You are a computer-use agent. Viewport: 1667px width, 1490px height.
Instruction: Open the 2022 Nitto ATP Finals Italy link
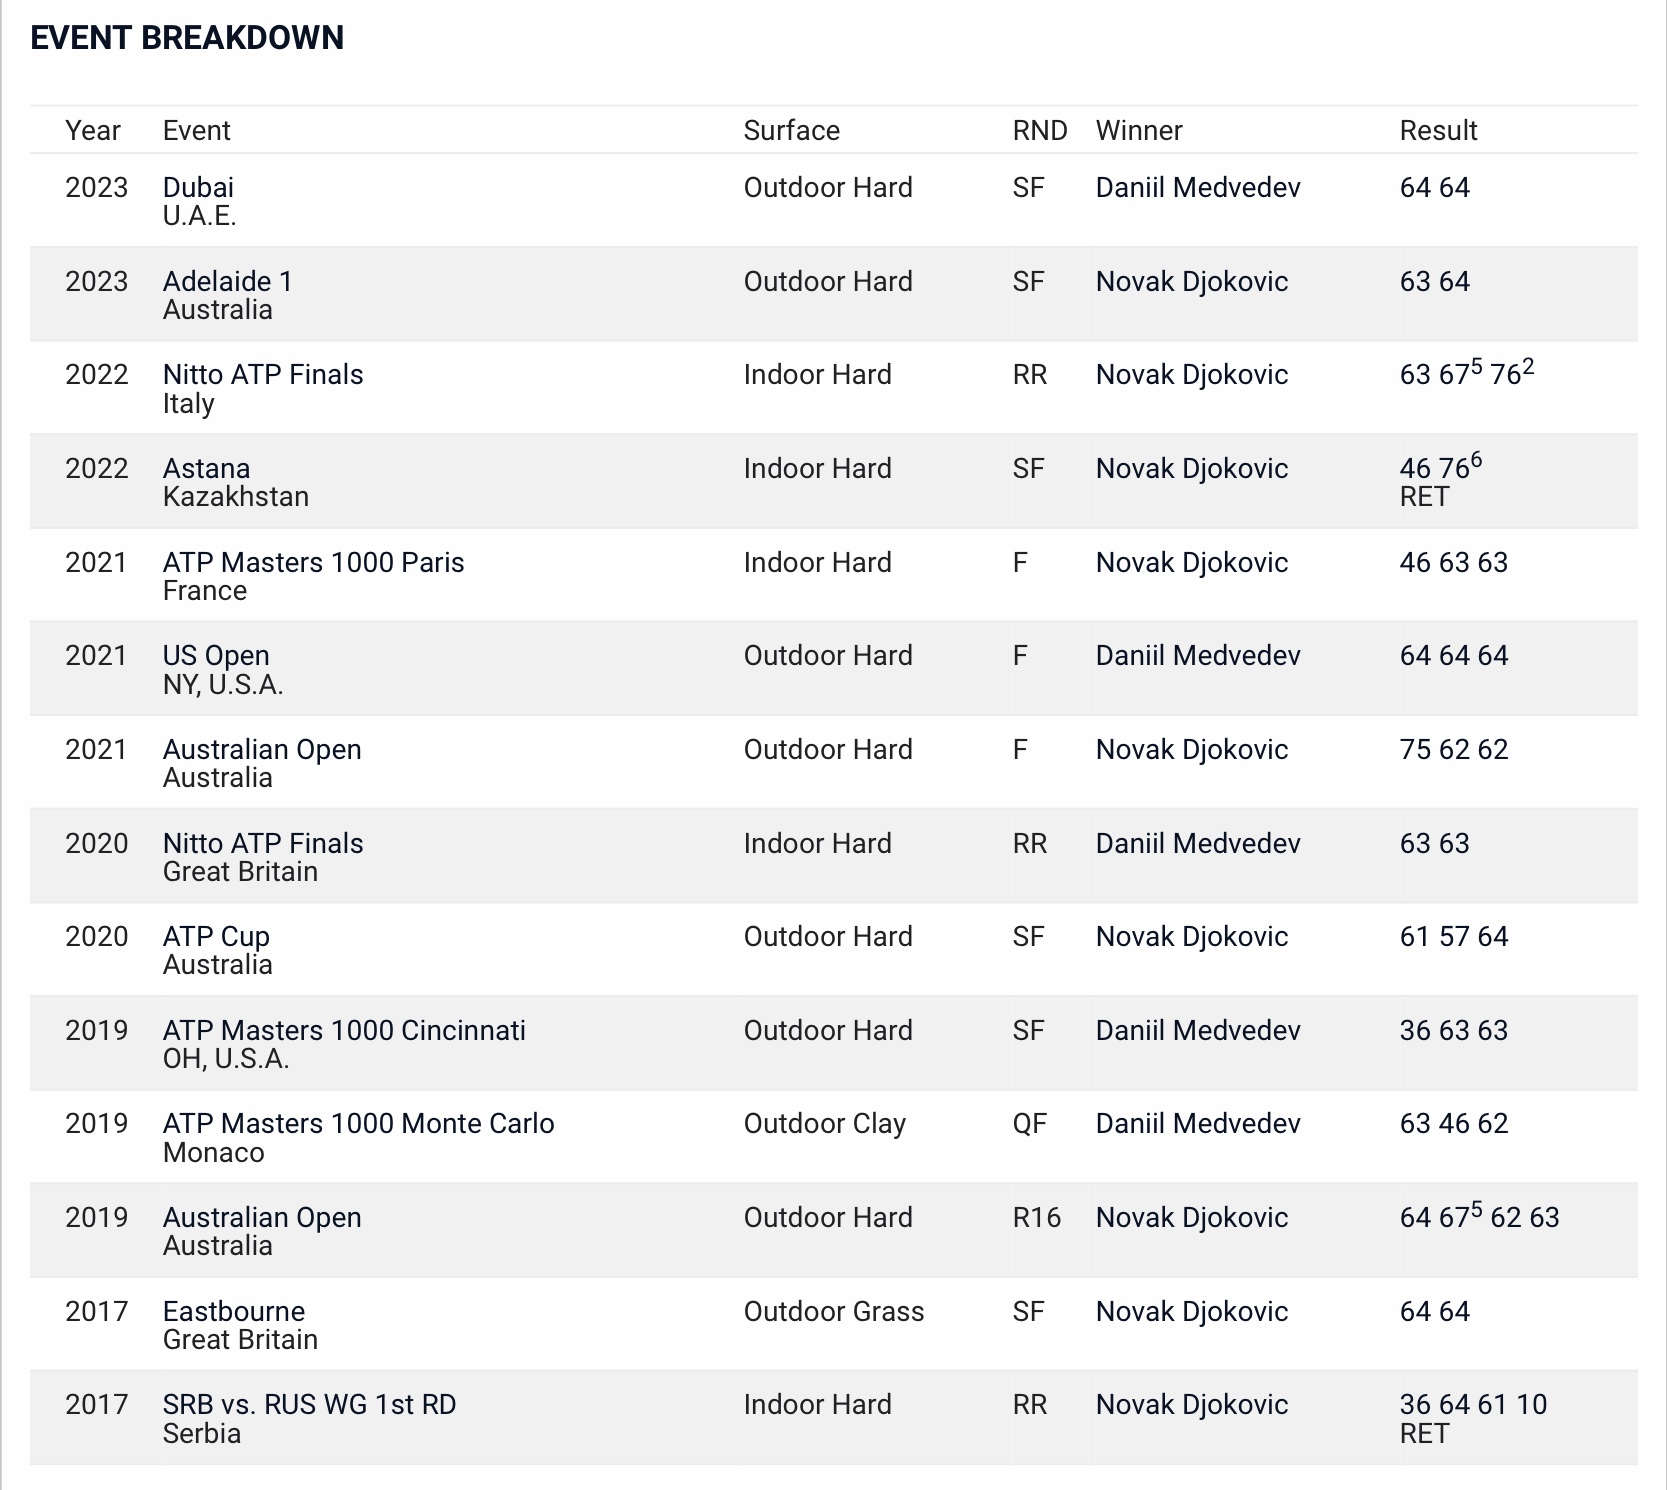click(263, 375)
